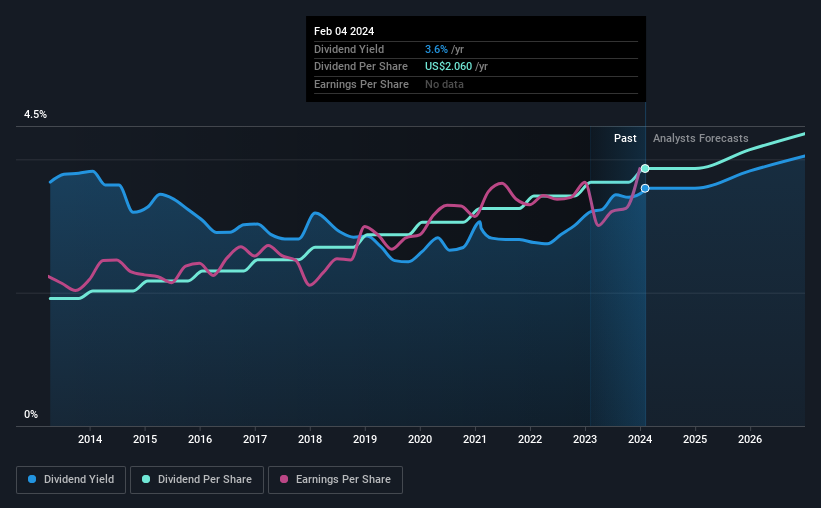Click the 'Past' region label
Image resolution: width=821 pixels, height=508 pixels.
coord(625,138)
